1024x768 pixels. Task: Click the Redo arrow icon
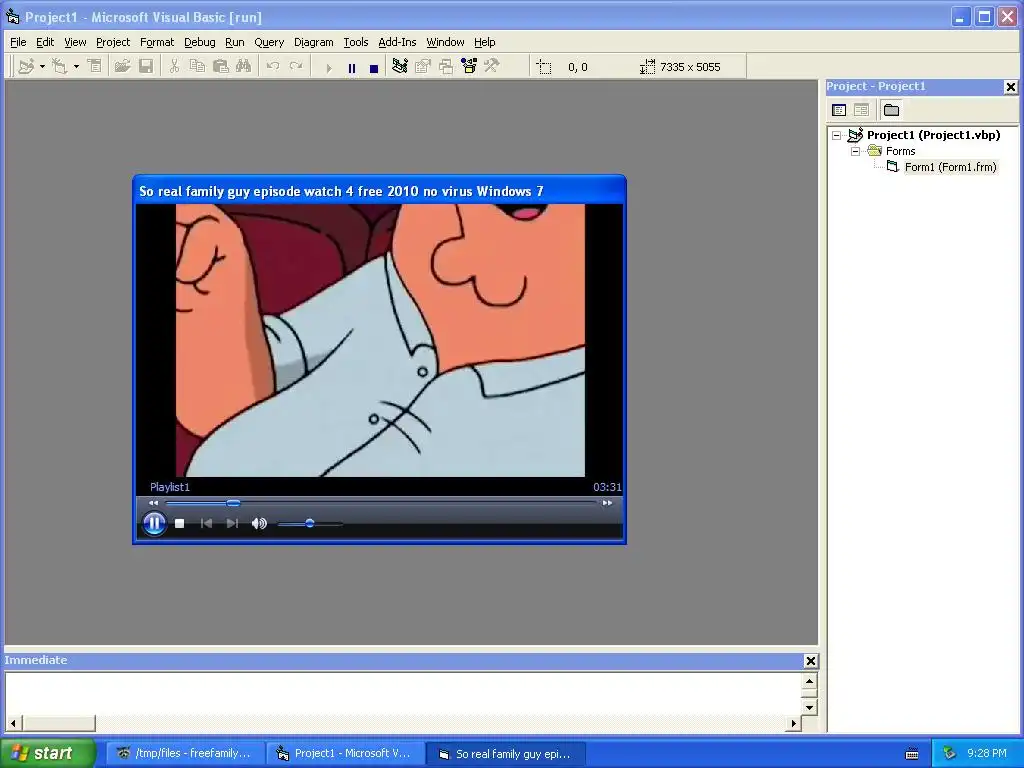click(296, 67)
